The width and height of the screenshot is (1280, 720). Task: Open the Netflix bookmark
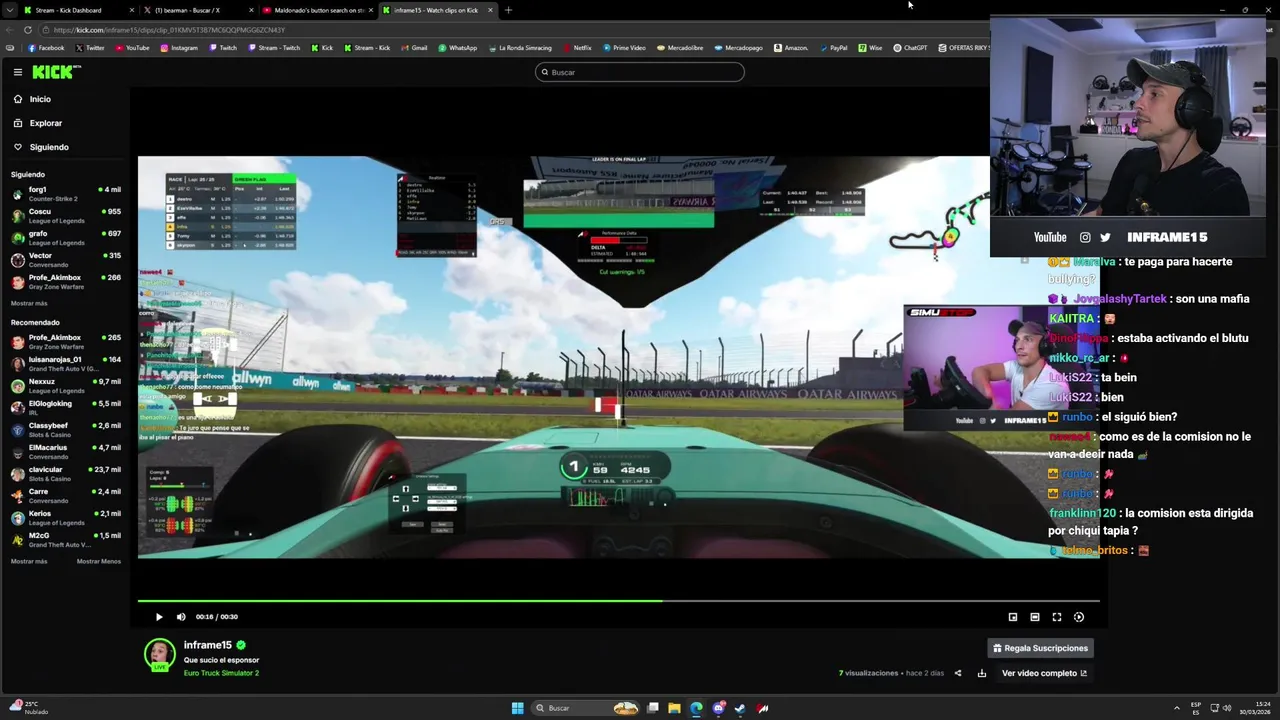(x=577, y=48)
